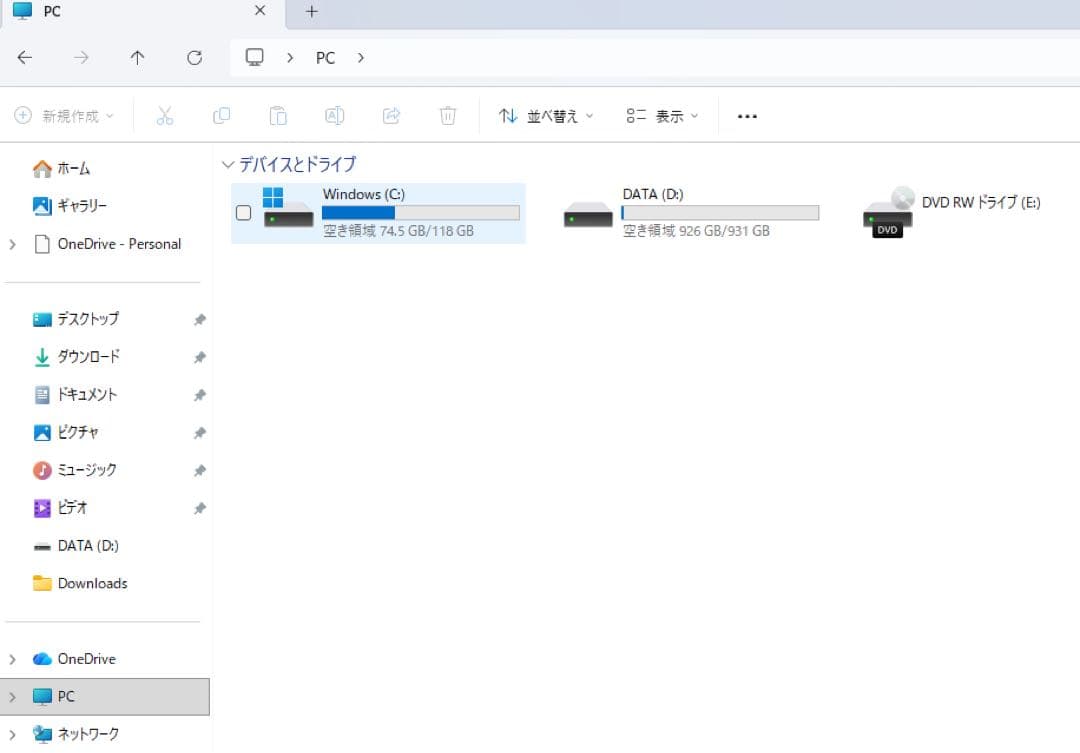Open the 新規作成 new item button
Image resolution: width=1080 pixels, height=753 pixels.
coord(63,115)
